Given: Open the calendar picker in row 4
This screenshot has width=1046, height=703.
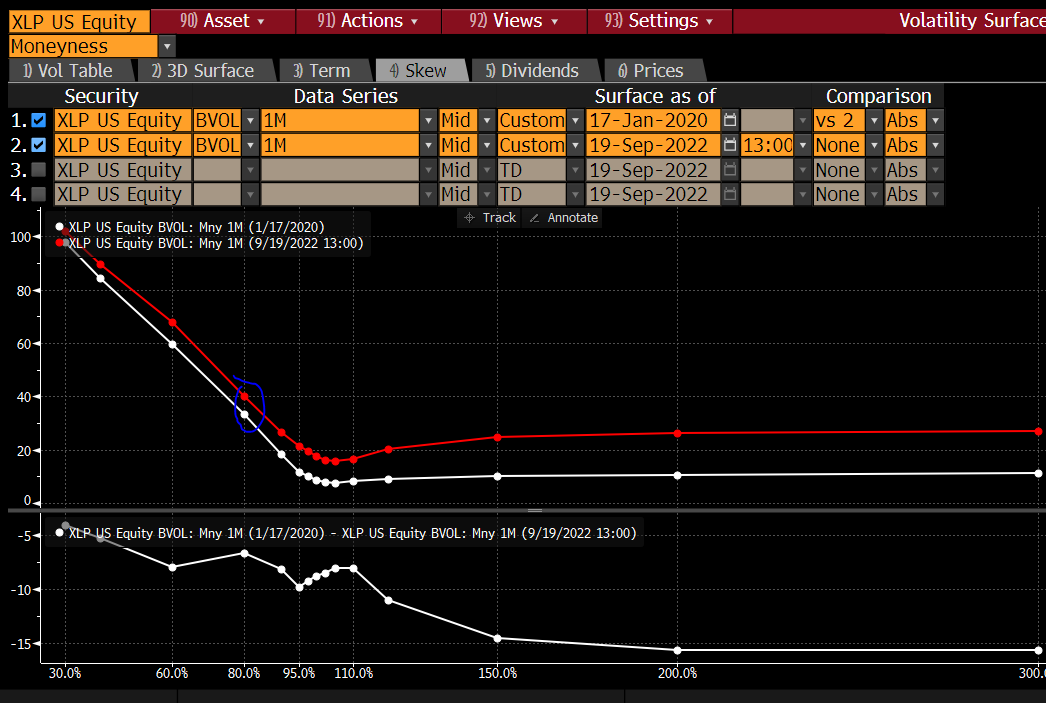Looking at the screenshot, I should pos(730,194).
